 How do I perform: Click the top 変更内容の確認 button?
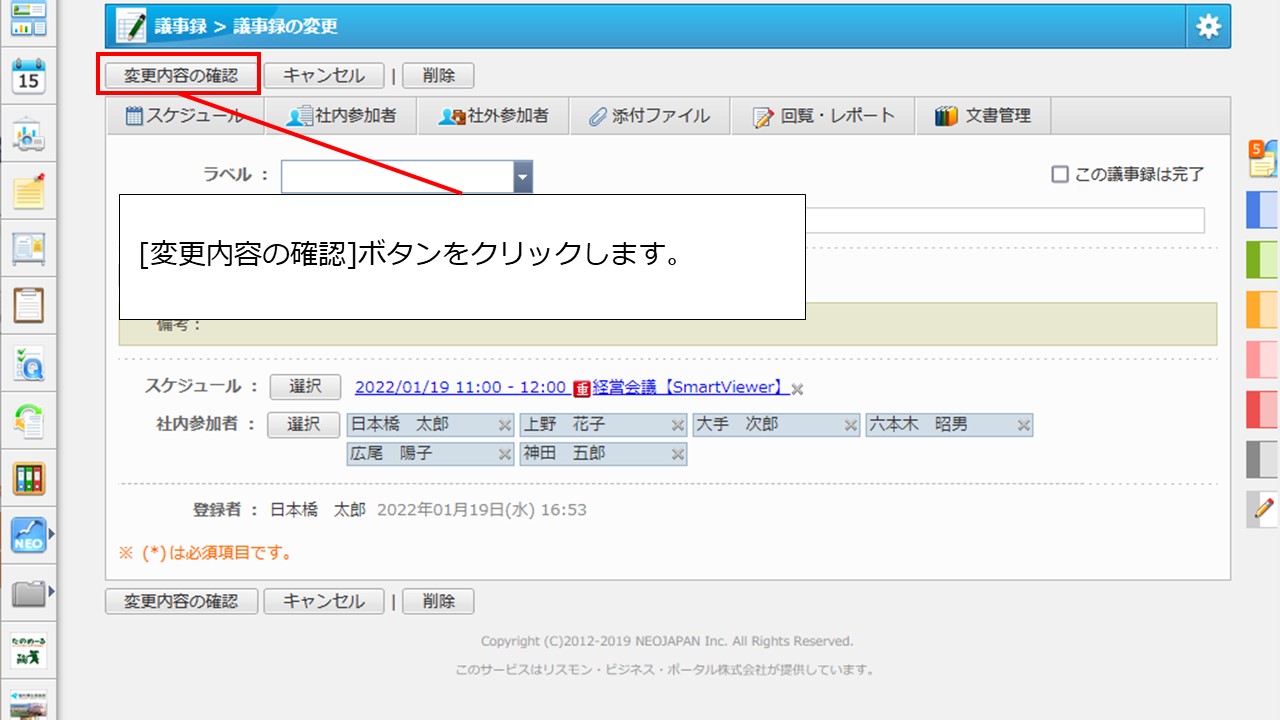[x=181, y=75]
